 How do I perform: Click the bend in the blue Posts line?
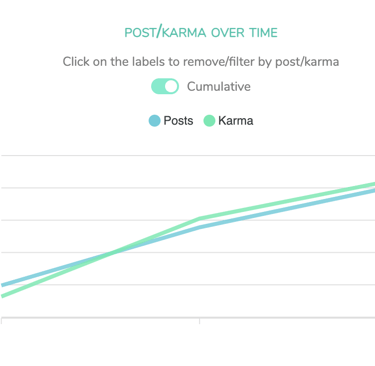[199, 227]
